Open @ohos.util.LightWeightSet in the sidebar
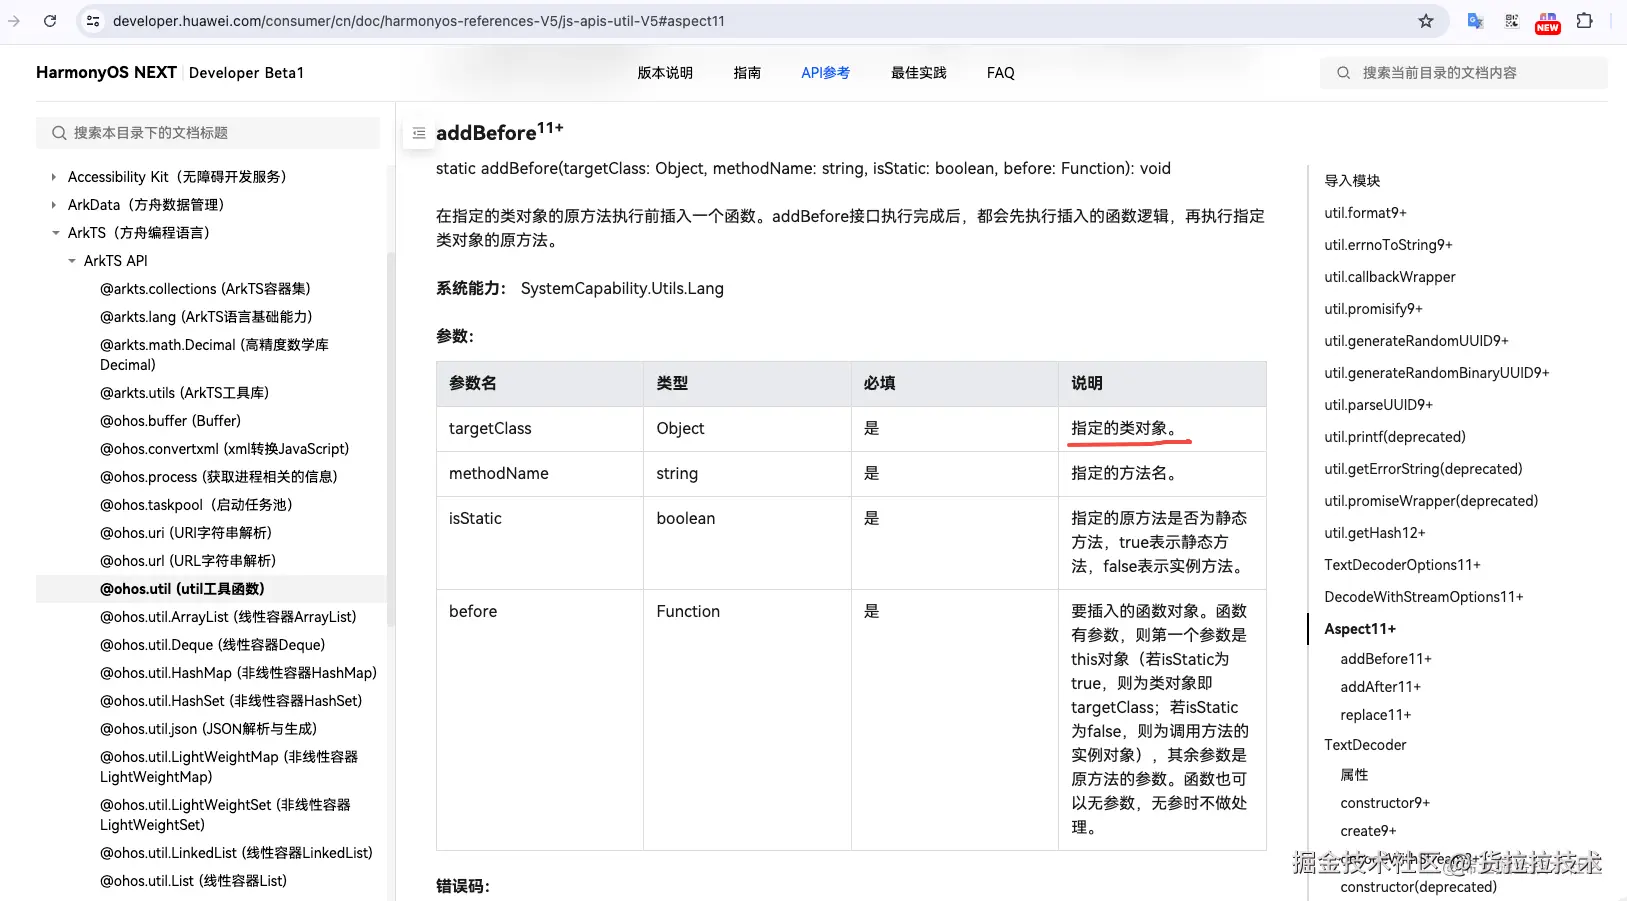The width and height of the screenshot is (1627, 901). (225, 815)
